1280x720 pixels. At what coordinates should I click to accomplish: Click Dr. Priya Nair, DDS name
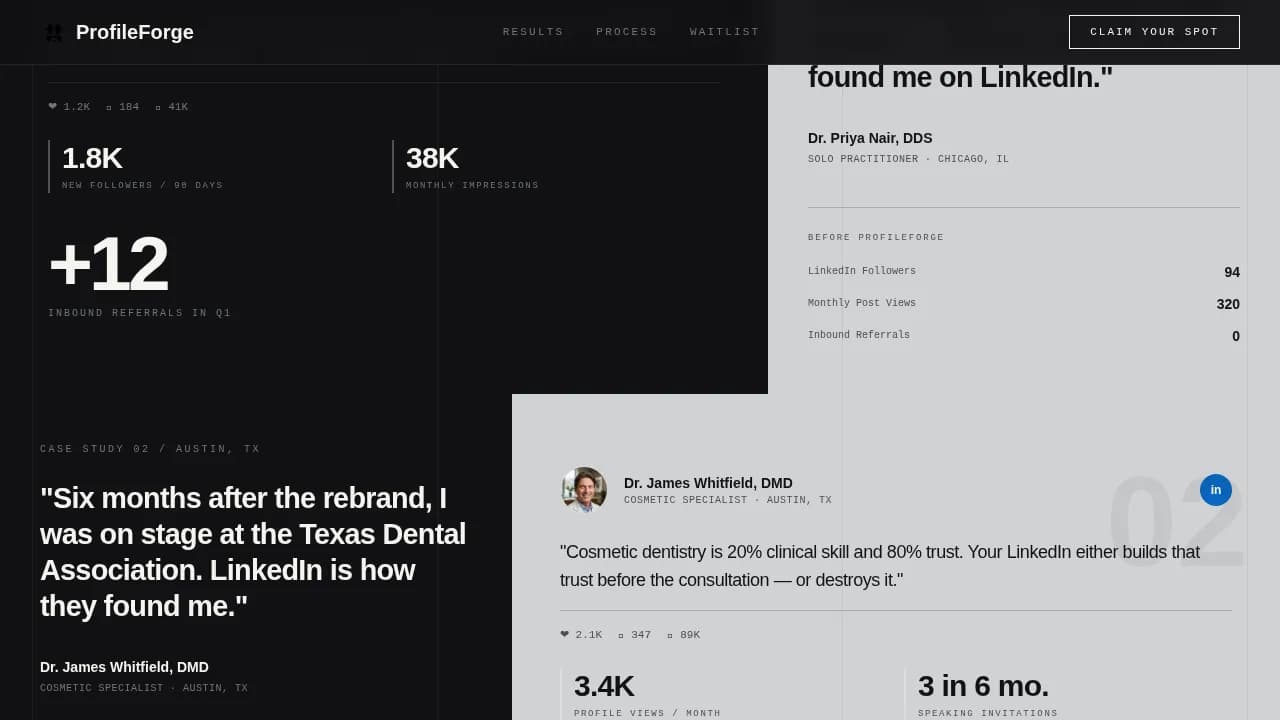coord(870,138)
